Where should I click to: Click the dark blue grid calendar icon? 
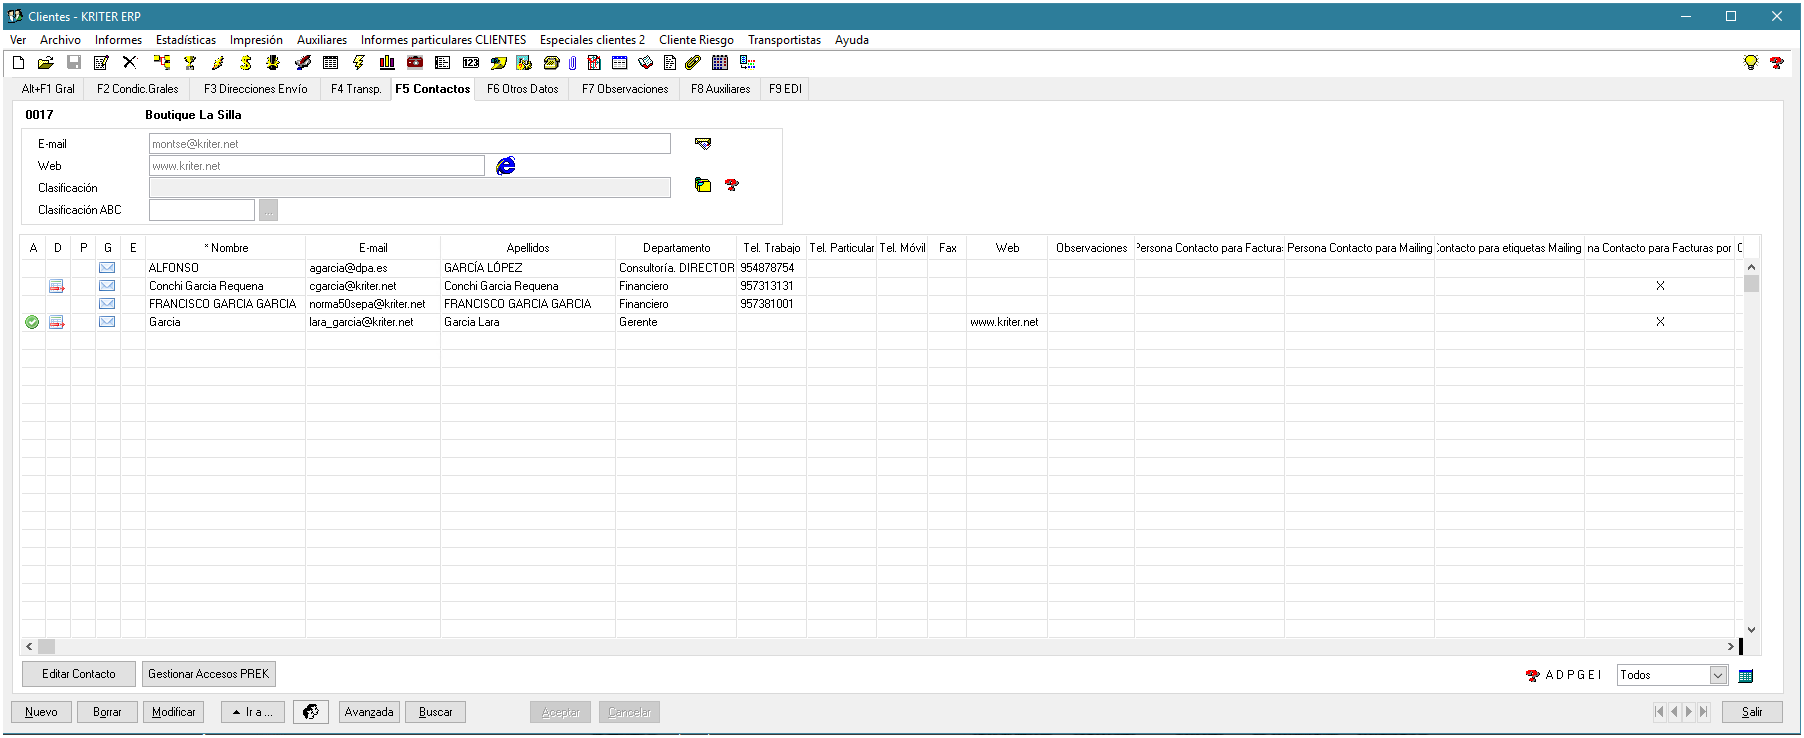(720, 62)
